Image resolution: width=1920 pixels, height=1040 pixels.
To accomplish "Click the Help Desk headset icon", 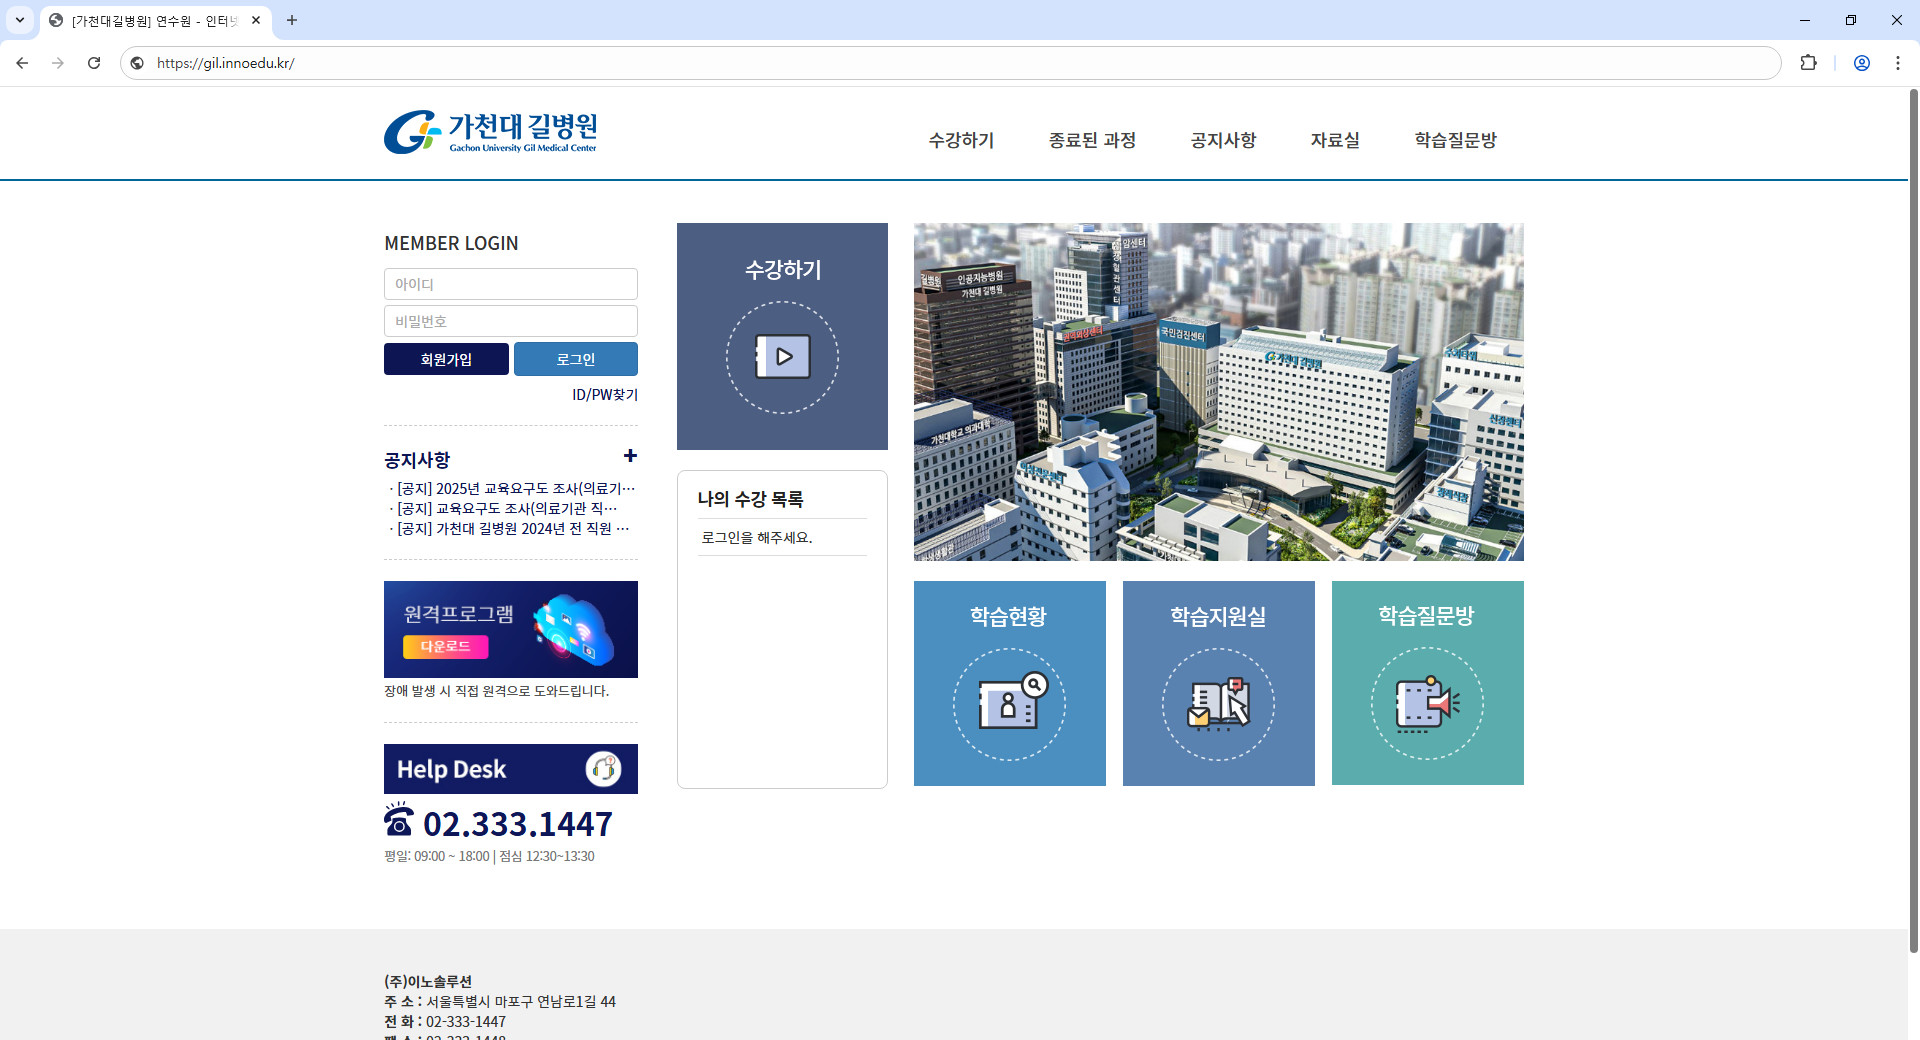I will (x=603, y=769).
